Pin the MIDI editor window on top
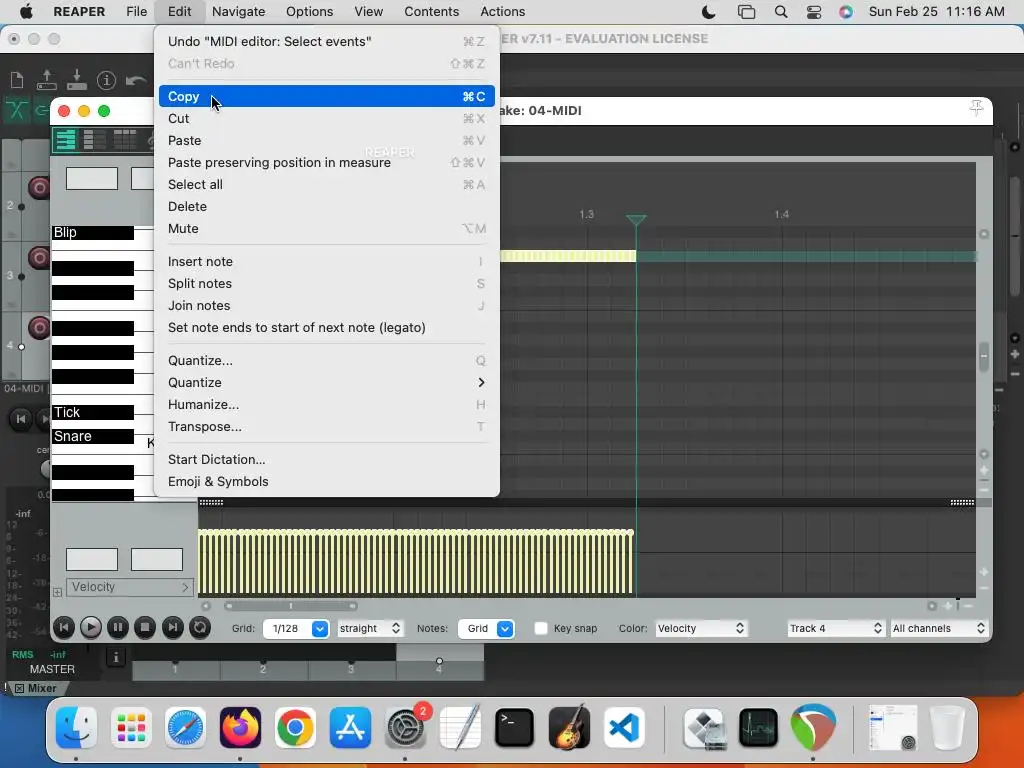The height and width of the screenshot is (768, 1024). pos(976,108)
